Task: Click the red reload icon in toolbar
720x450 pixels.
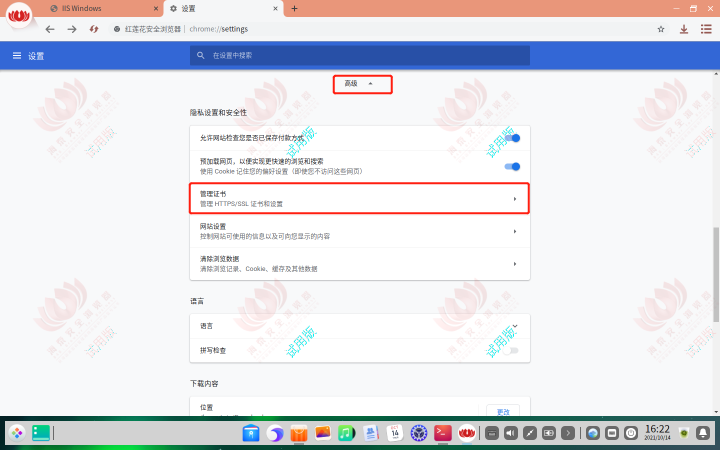Action: click(x=94, y=29)
